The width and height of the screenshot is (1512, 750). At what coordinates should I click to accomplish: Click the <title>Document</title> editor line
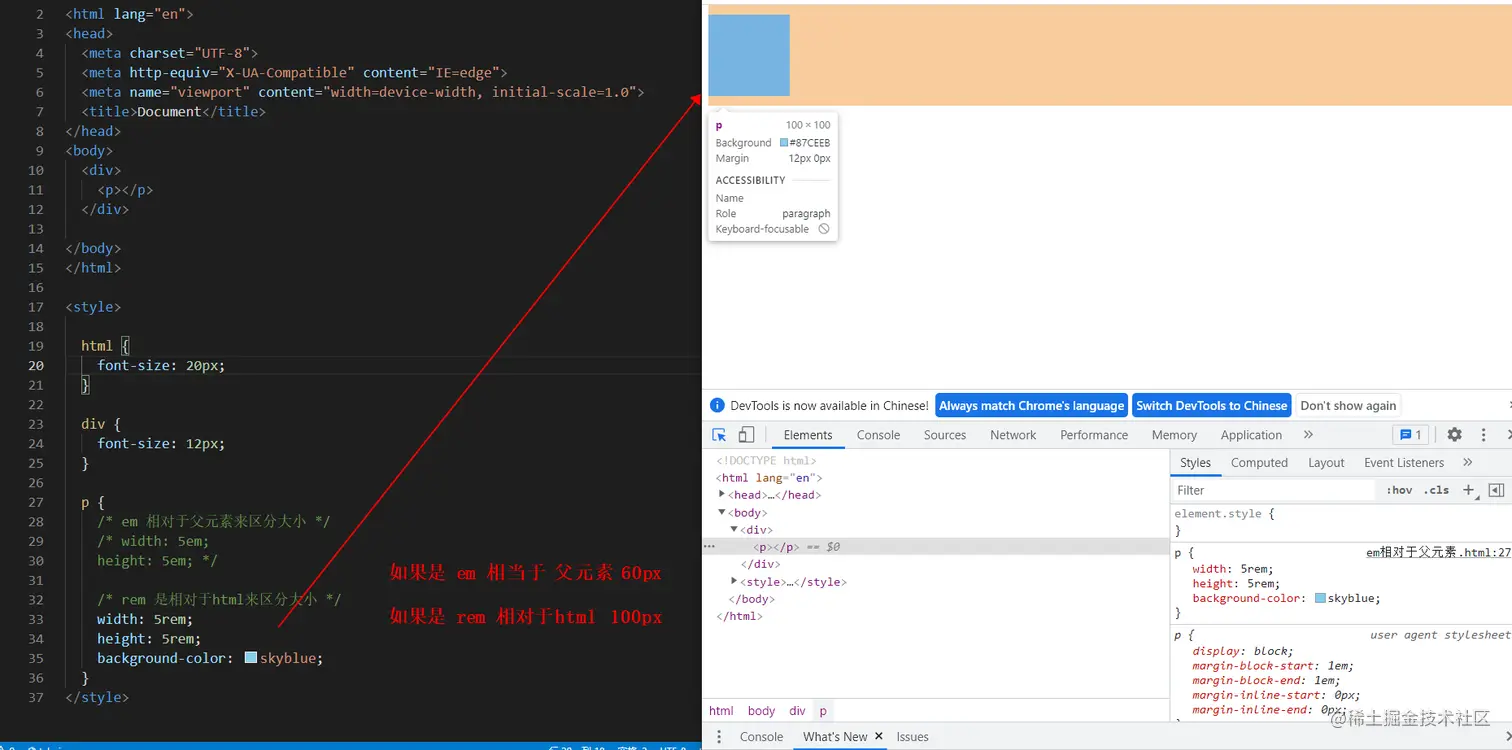point(174,111)
